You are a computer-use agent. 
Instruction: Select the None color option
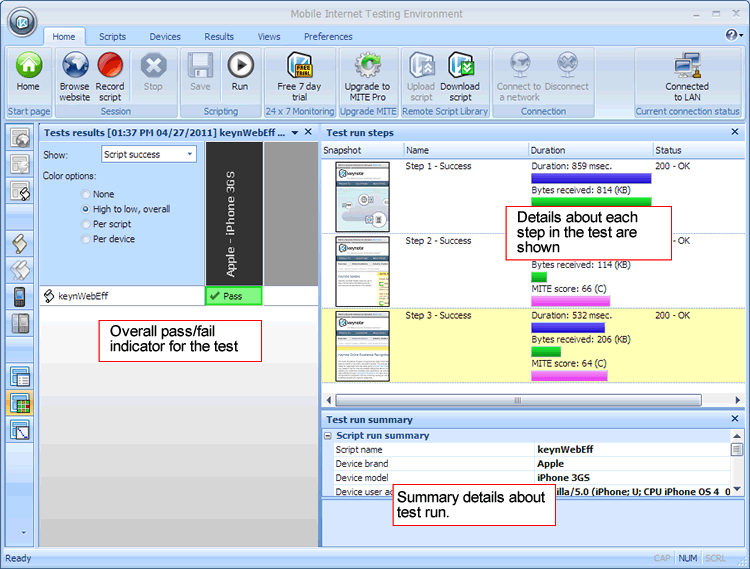click(x=86, y=194)
